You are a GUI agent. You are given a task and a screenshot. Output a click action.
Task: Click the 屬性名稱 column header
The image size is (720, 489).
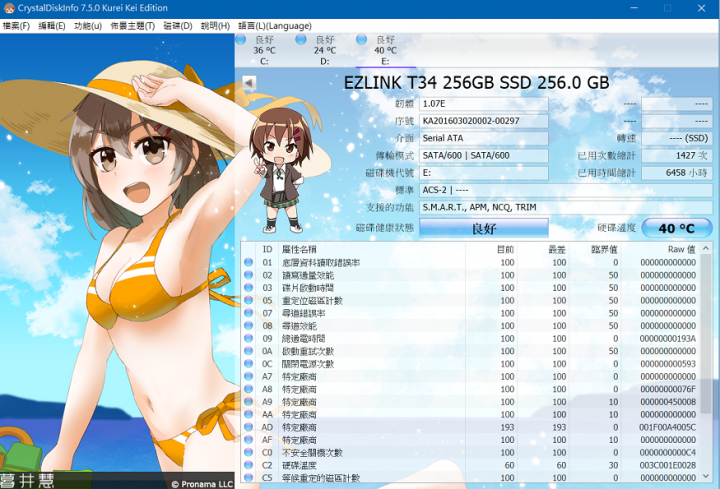tap(372, 249)
